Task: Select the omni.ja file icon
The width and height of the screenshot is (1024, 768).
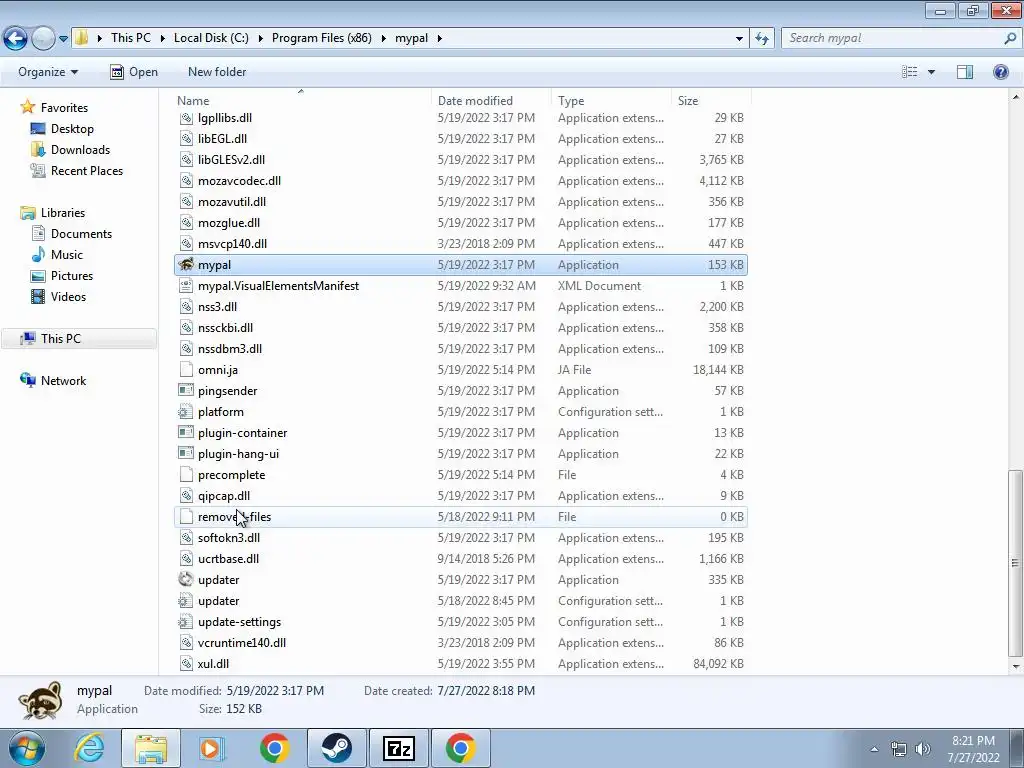Action: [x=186, y=370]
